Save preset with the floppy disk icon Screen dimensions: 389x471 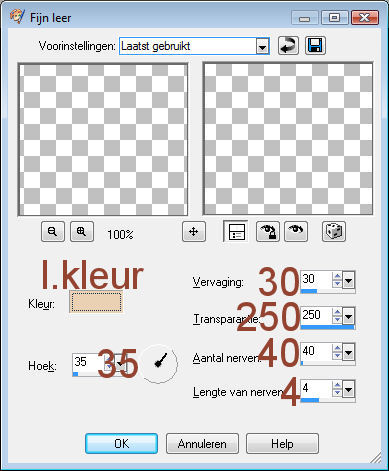(315, 46)
